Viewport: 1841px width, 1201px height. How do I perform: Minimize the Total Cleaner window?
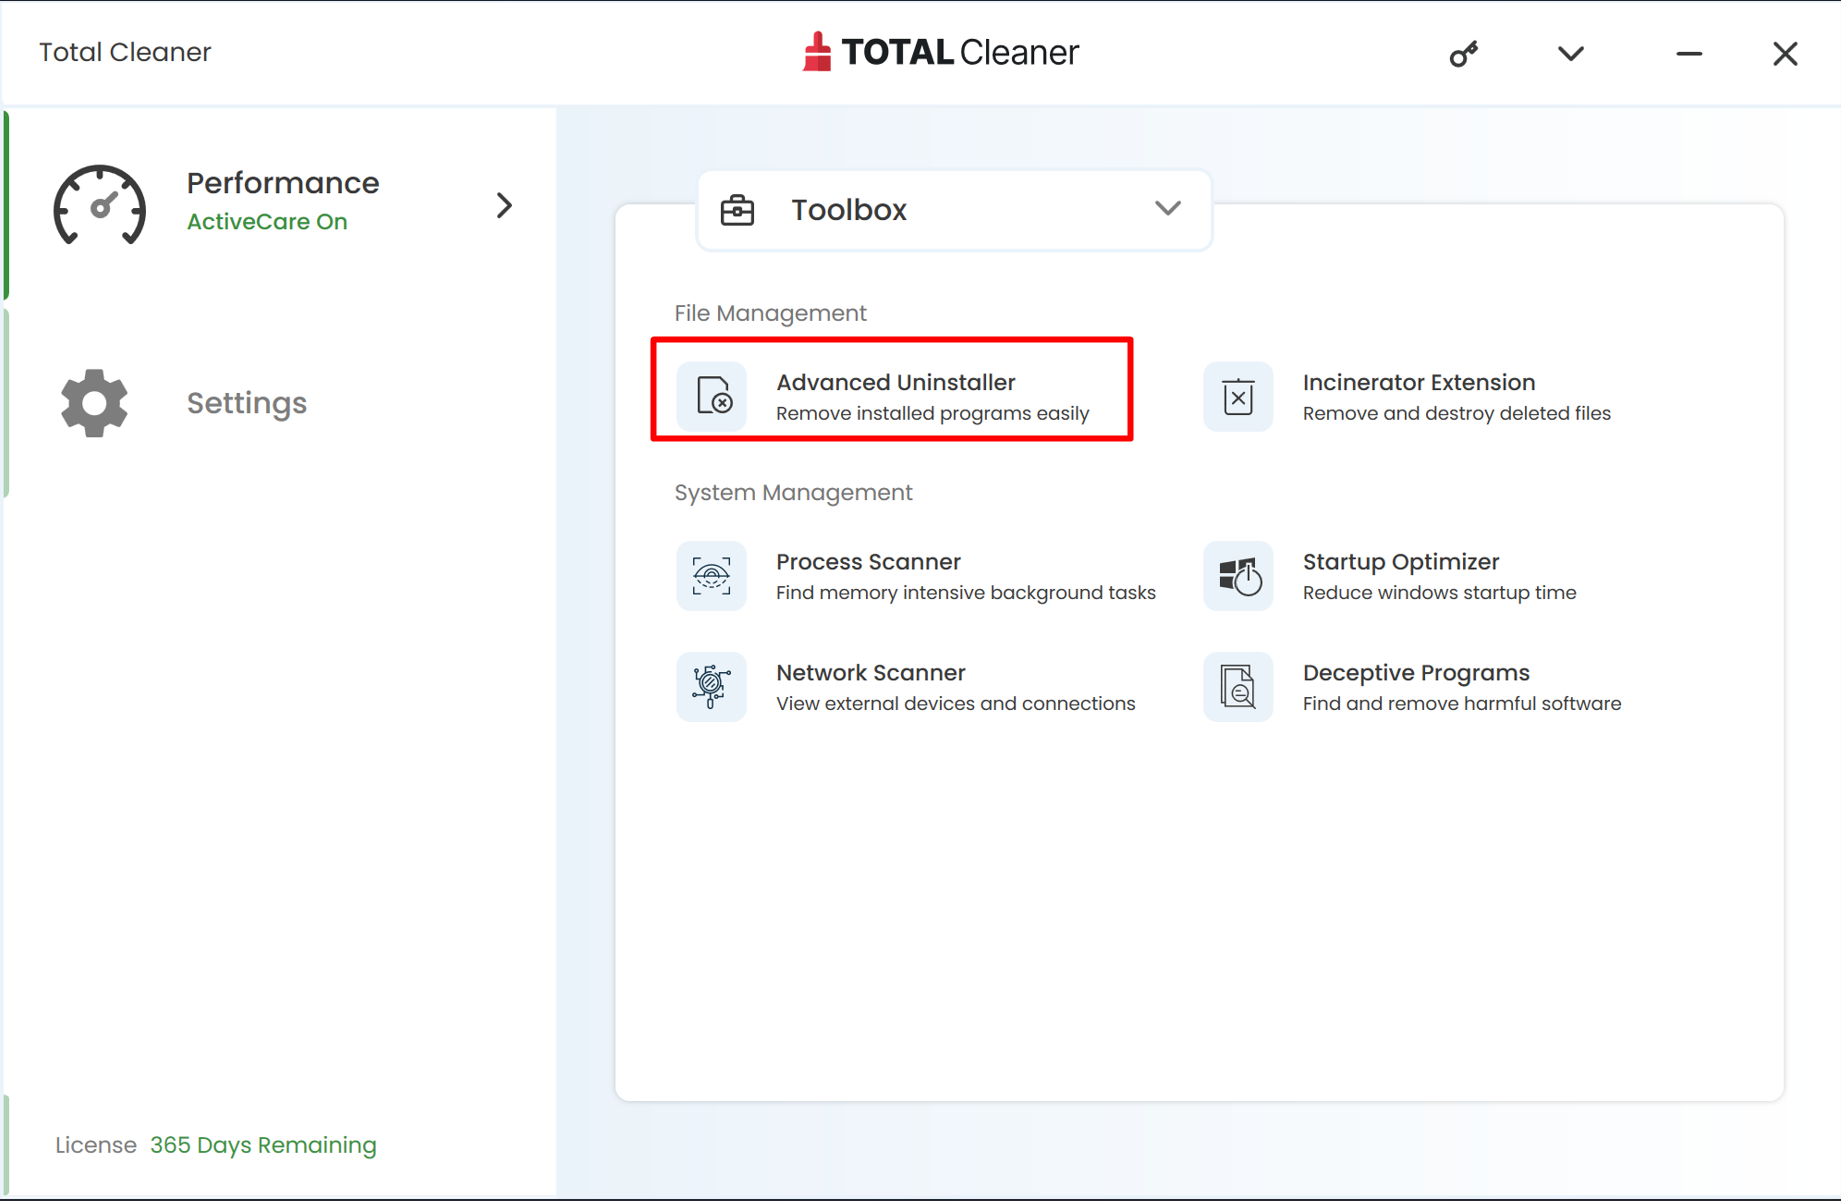click(x=1689, y=53)
